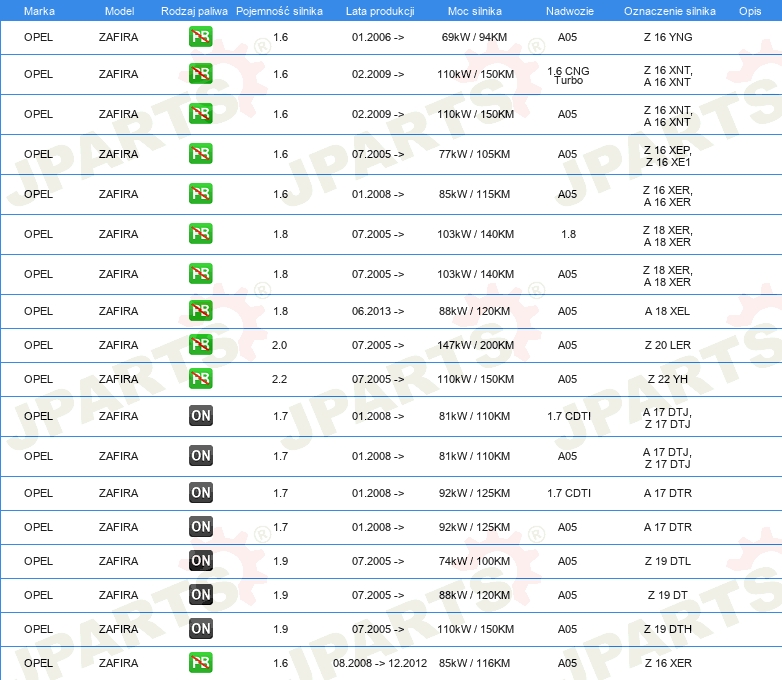Select the Z 22 YH engine code
This screenshot has height=680, width=782.
click(668, 379)
